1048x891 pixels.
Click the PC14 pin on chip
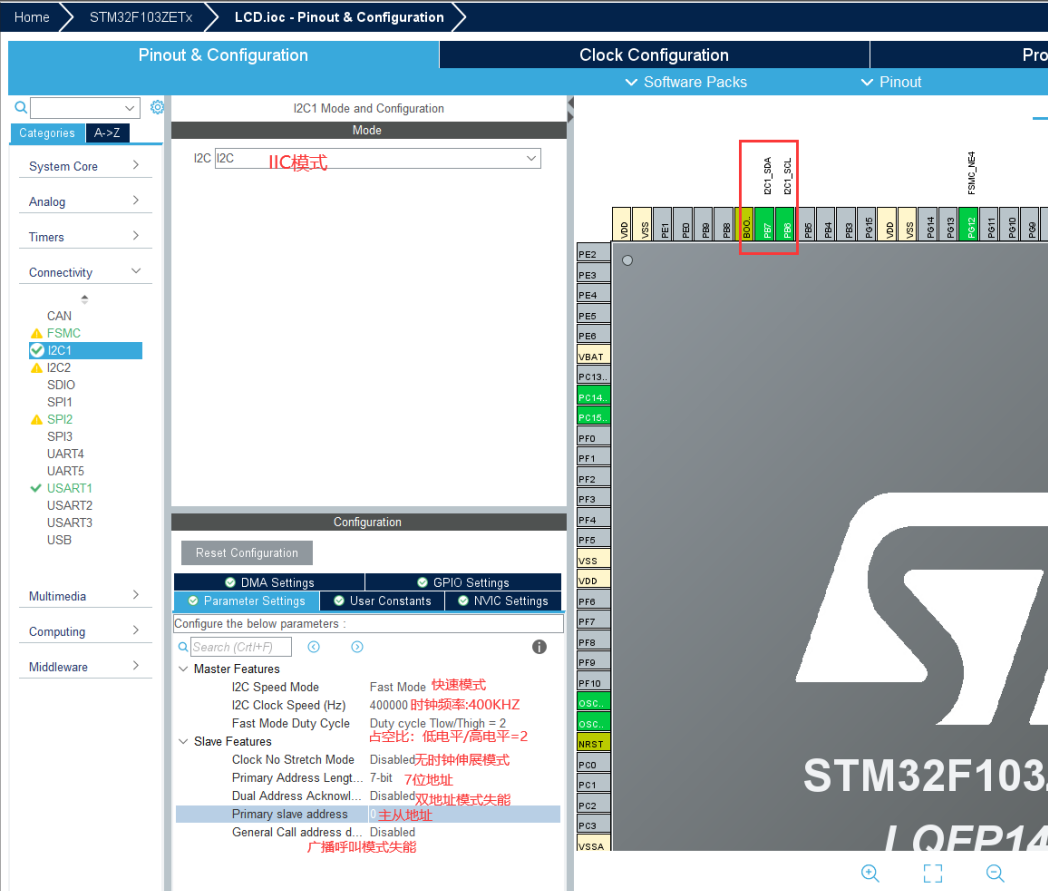click(x=594, y=396)
